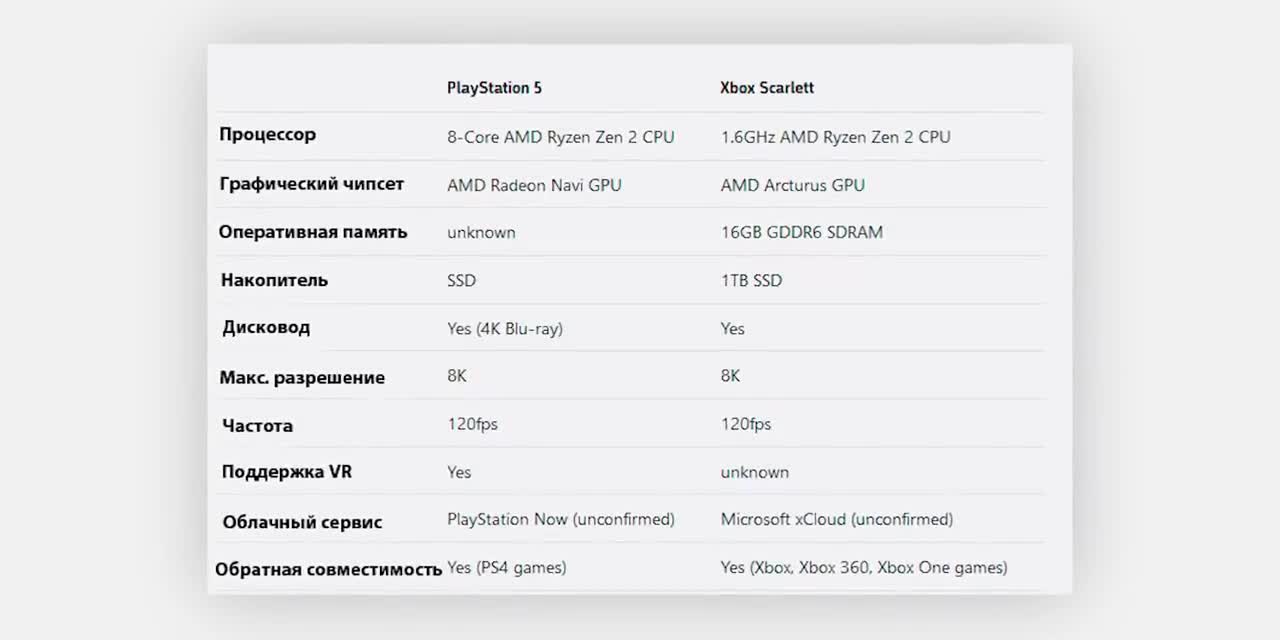Image resolution: width=1280 pixels, height=640 pixels.
Task: Select the Оперативная память row label
Action: point(313,232)
